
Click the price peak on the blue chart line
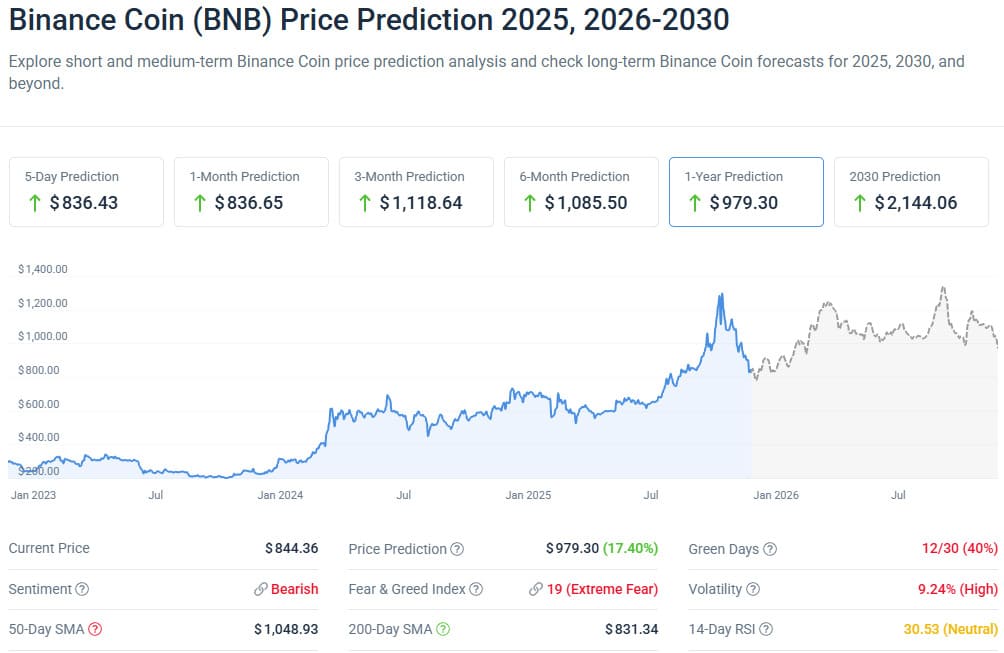[x=720, y=295]
